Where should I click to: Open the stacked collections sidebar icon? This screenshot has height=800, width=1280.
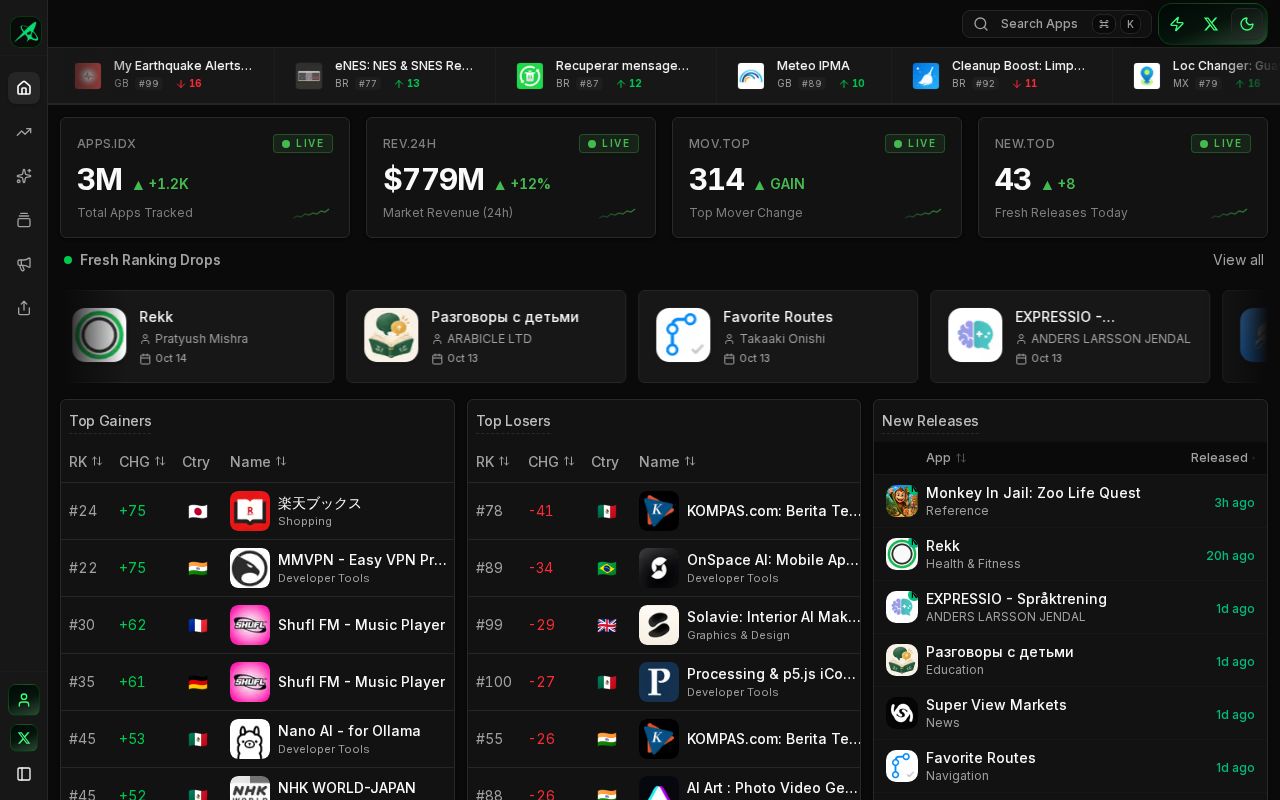[x=24, y=220]
